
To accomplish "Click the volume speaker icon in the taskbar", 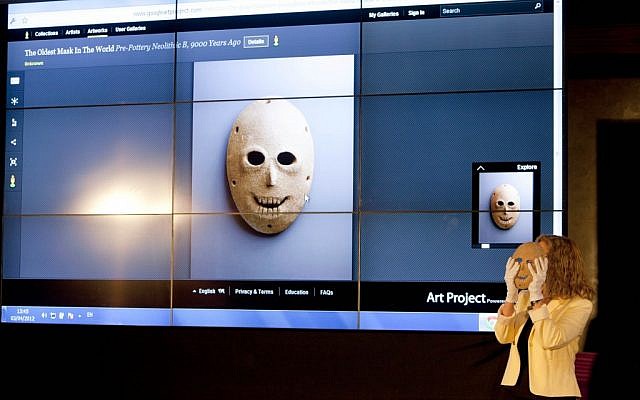I will (44, 315).
